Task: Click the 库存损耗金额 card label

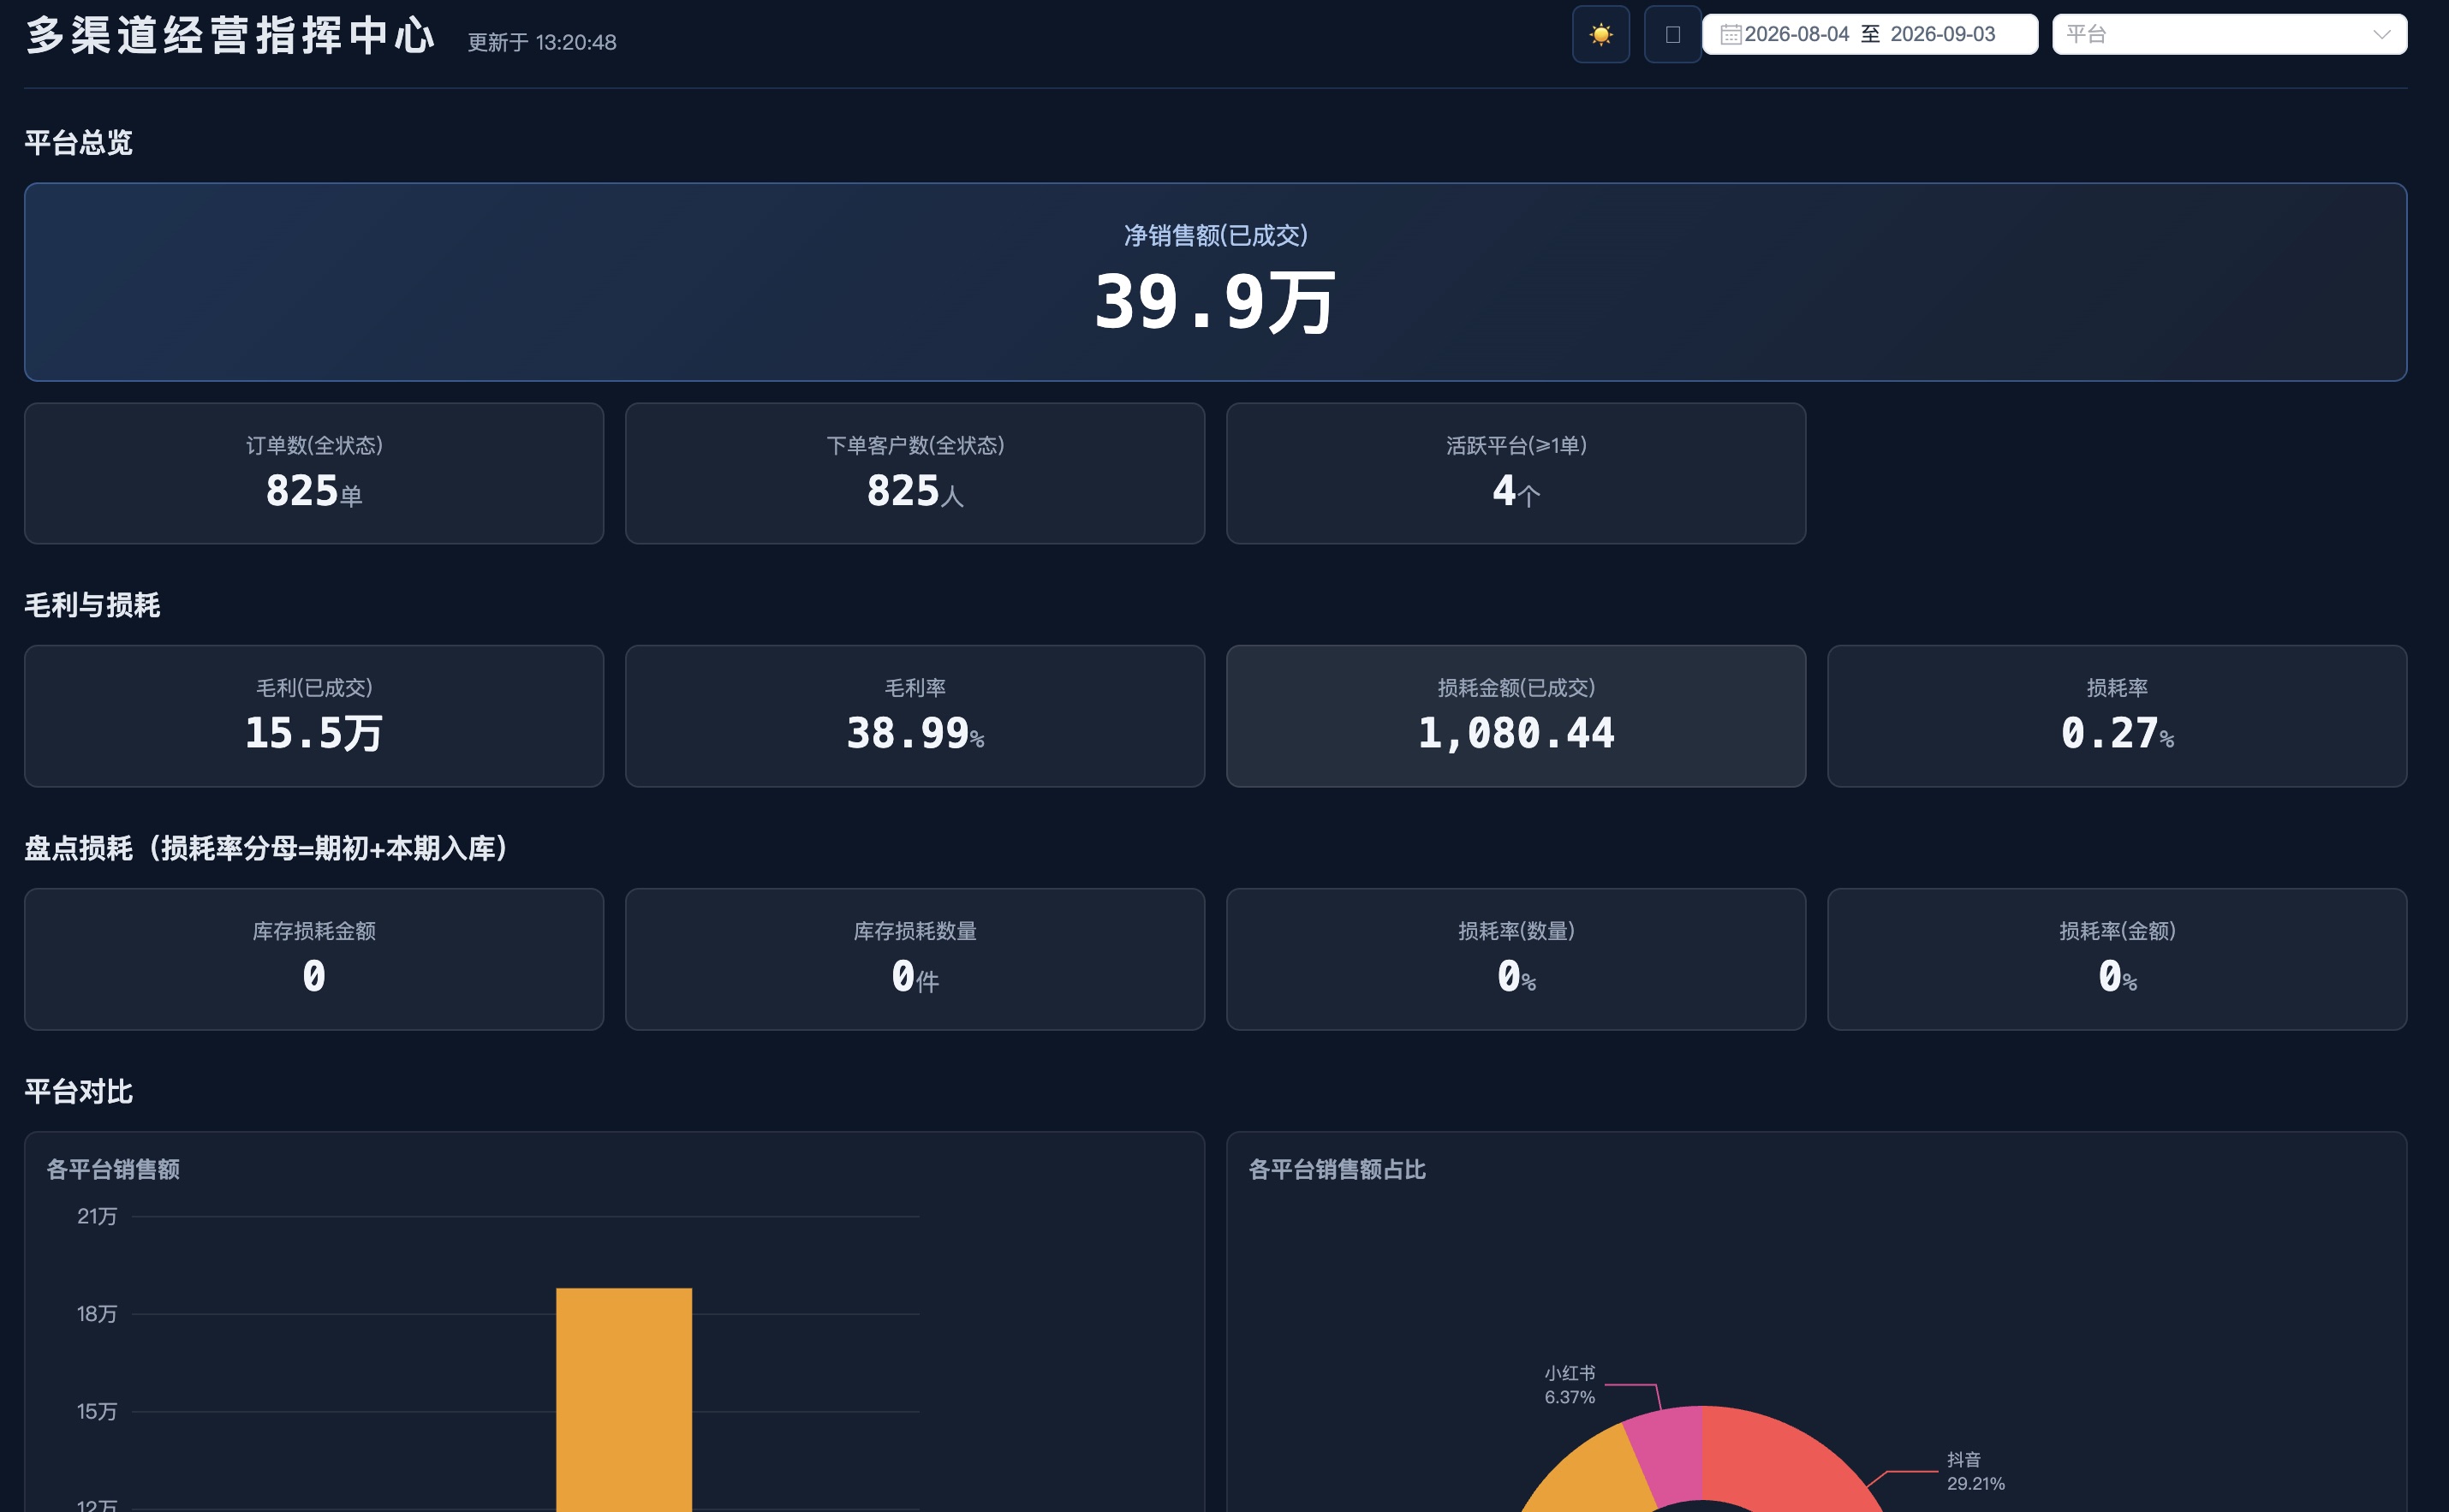Action: click(314, 931)
